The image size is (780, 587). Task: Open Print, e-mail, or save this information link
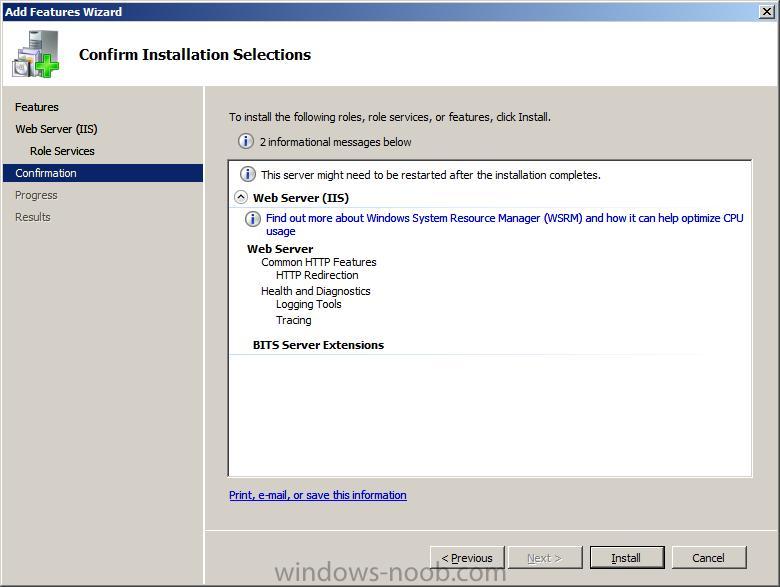318,495
